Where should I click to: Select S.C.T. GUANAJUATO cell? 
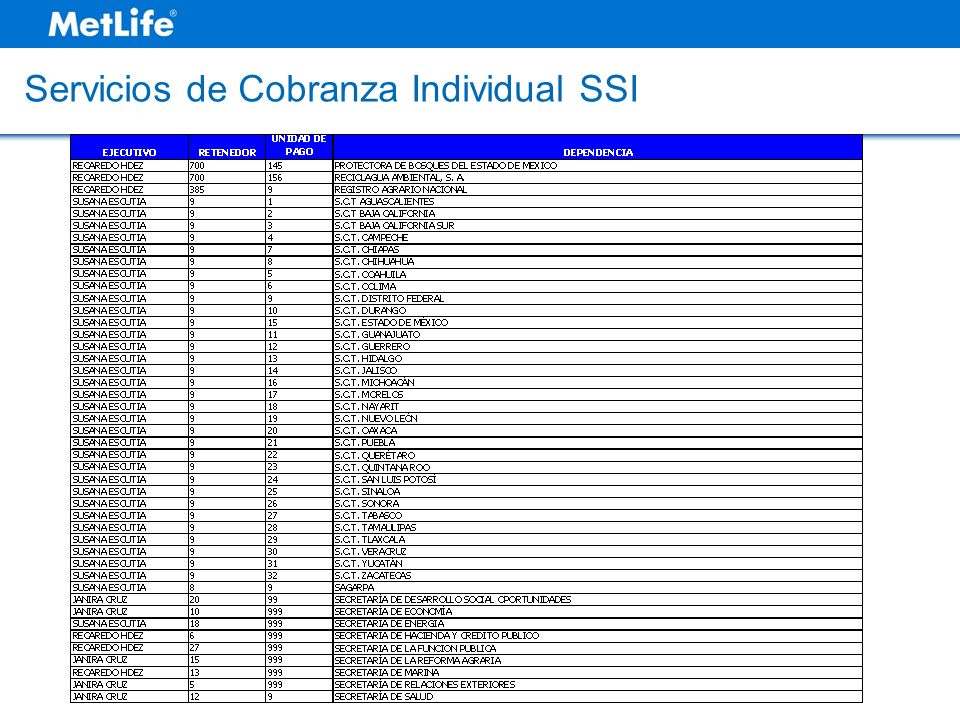click(x=598, y=334)
